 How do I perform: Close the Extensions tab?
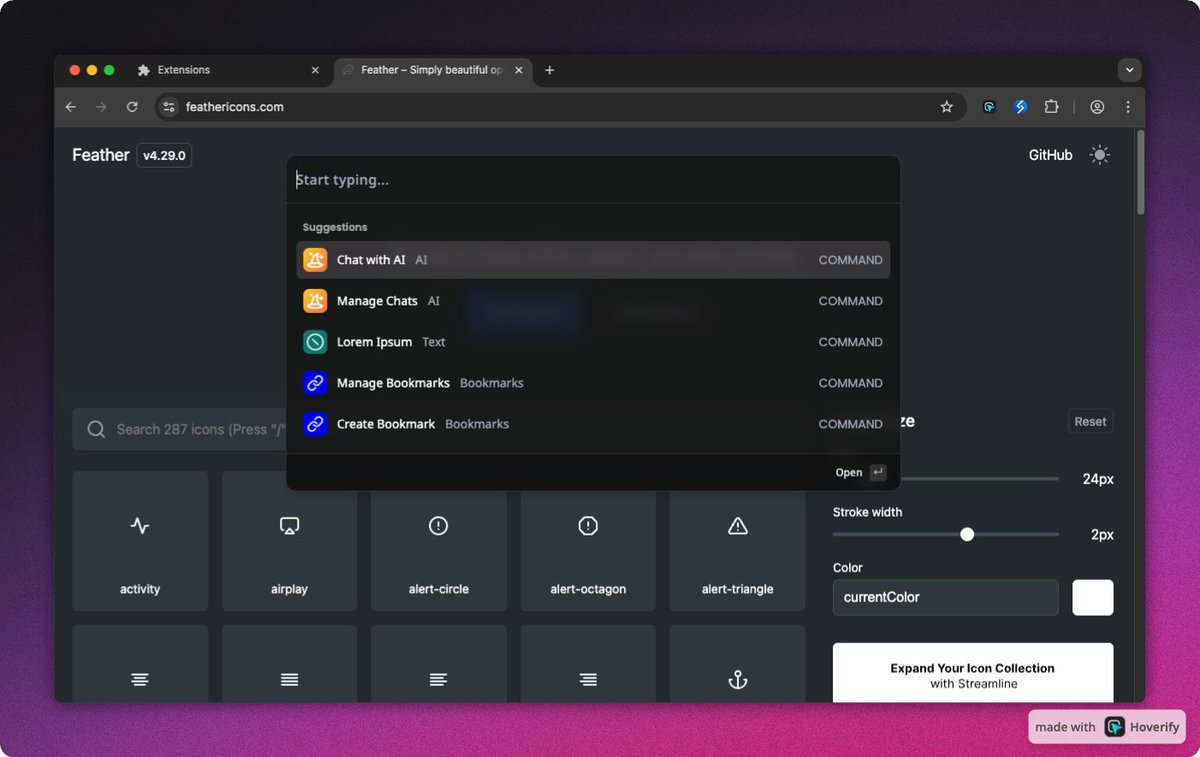[315, 70]
